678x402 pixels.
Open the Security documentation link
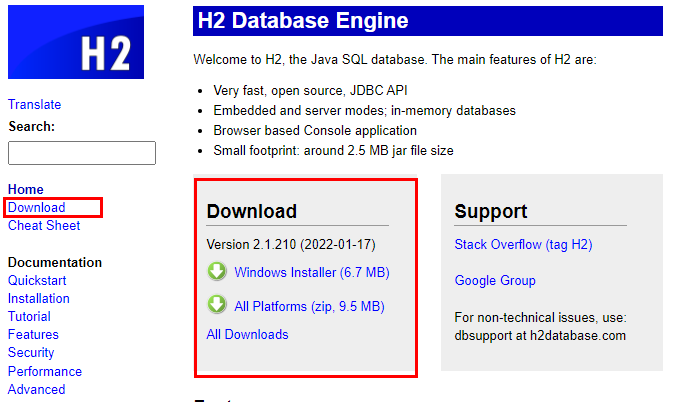coord(31,353)
